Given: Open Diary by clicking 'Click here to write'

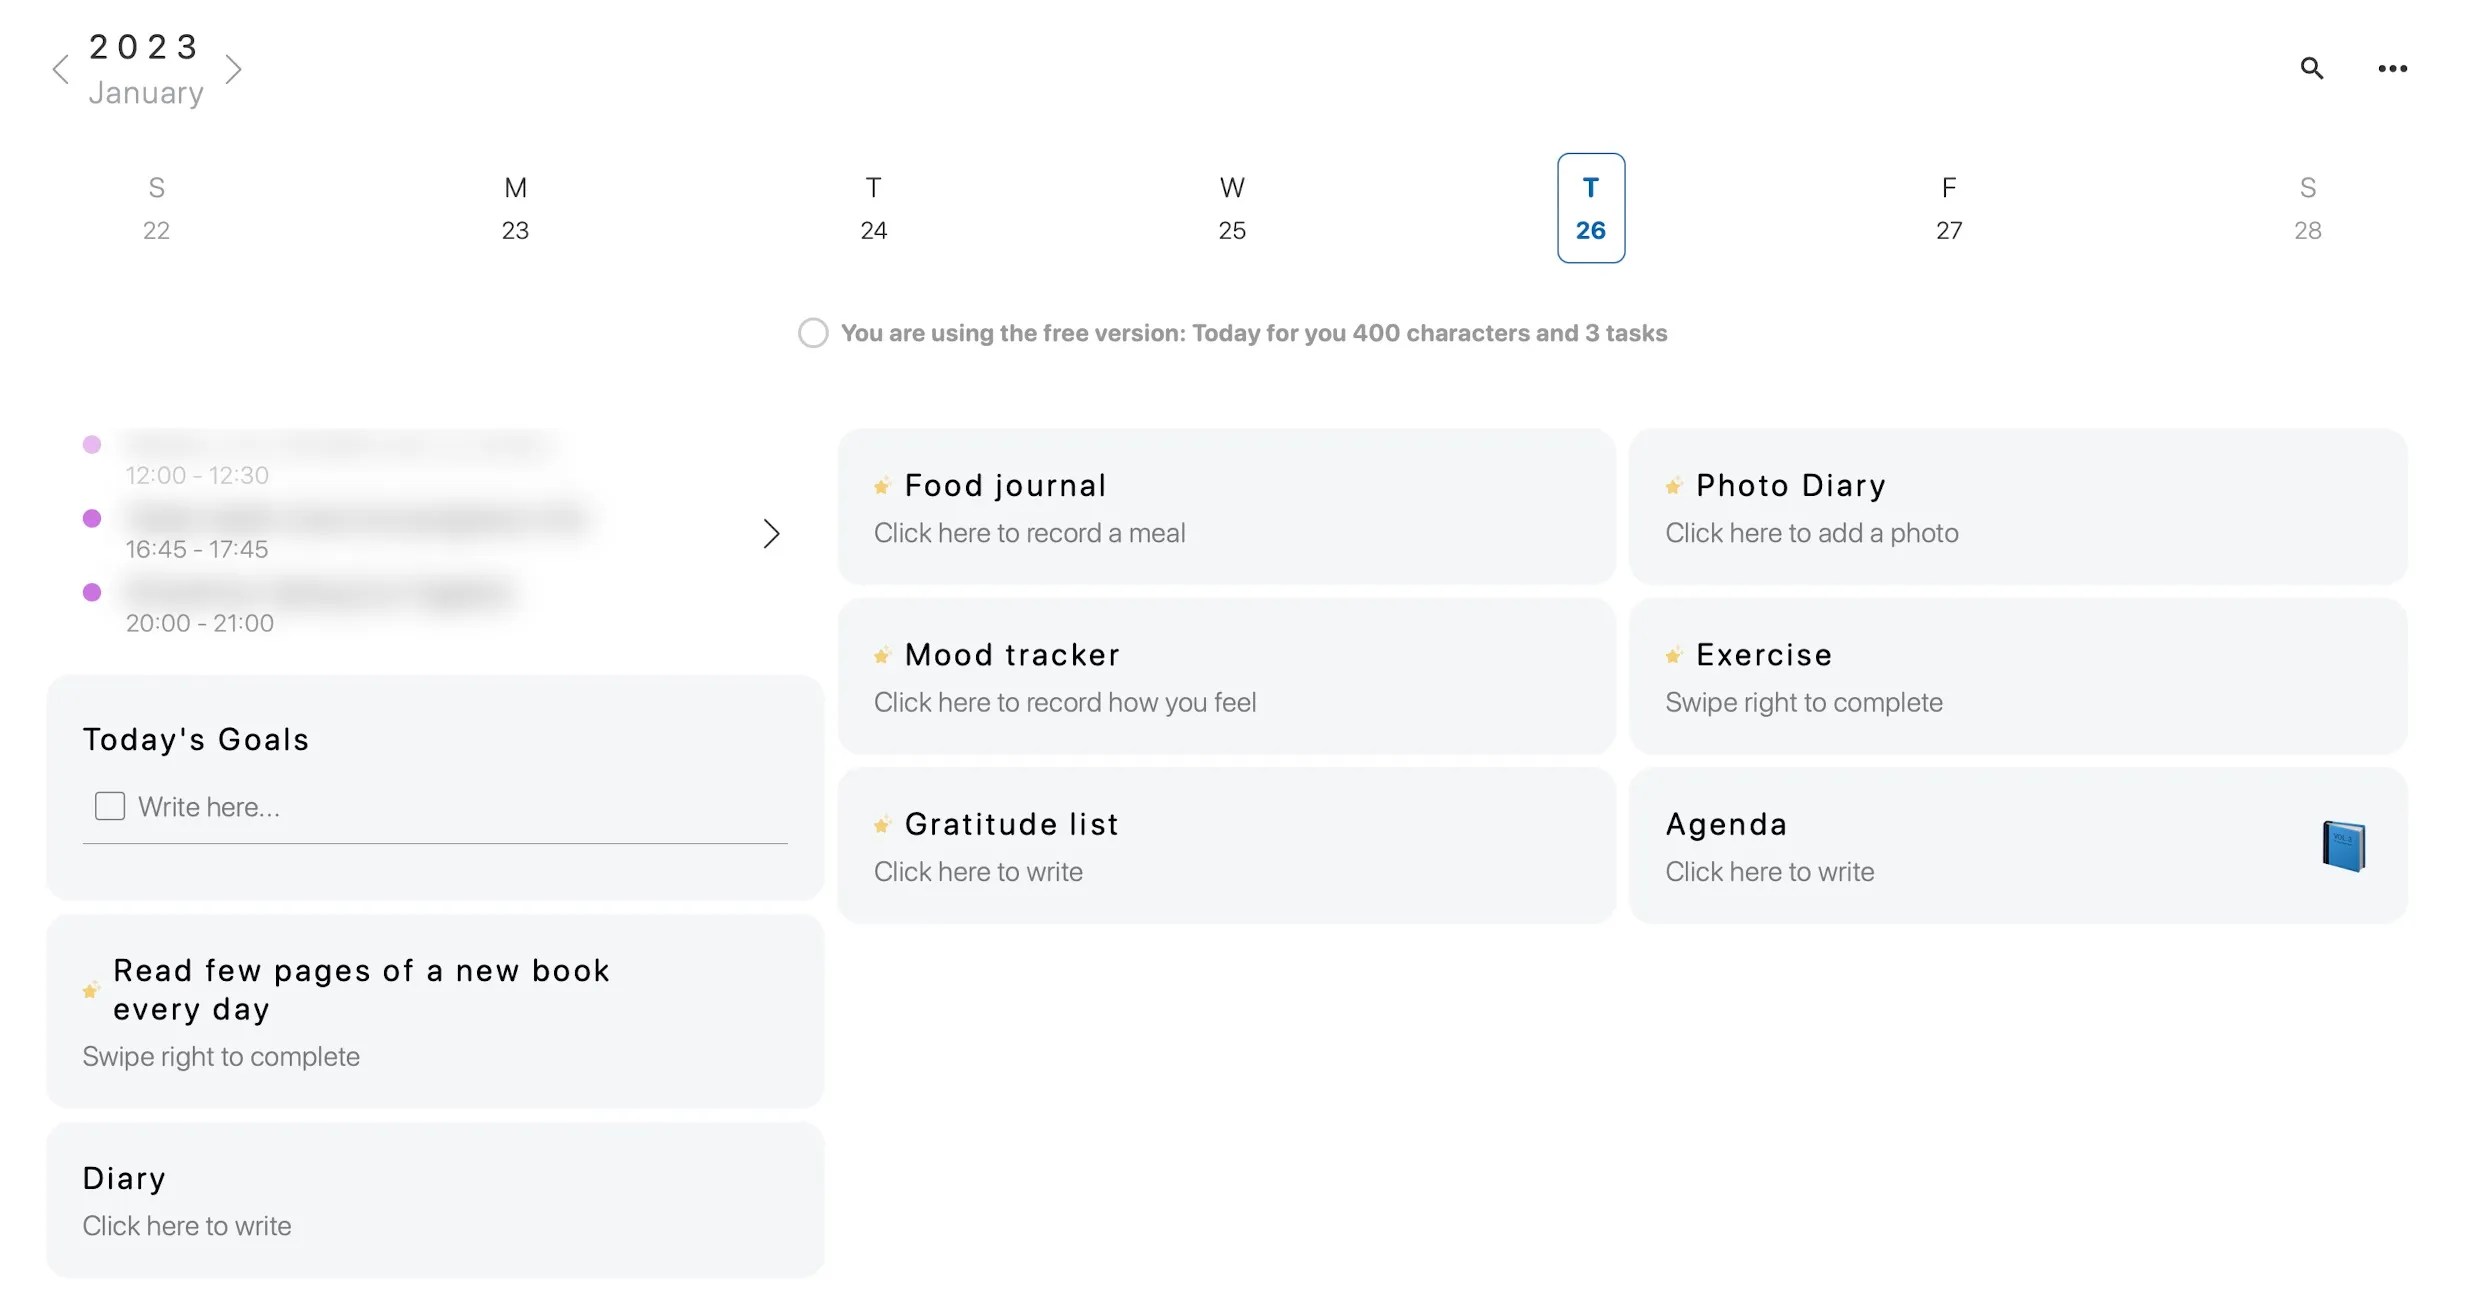Looking at the screenshot, I should [x=186, y=1225].
